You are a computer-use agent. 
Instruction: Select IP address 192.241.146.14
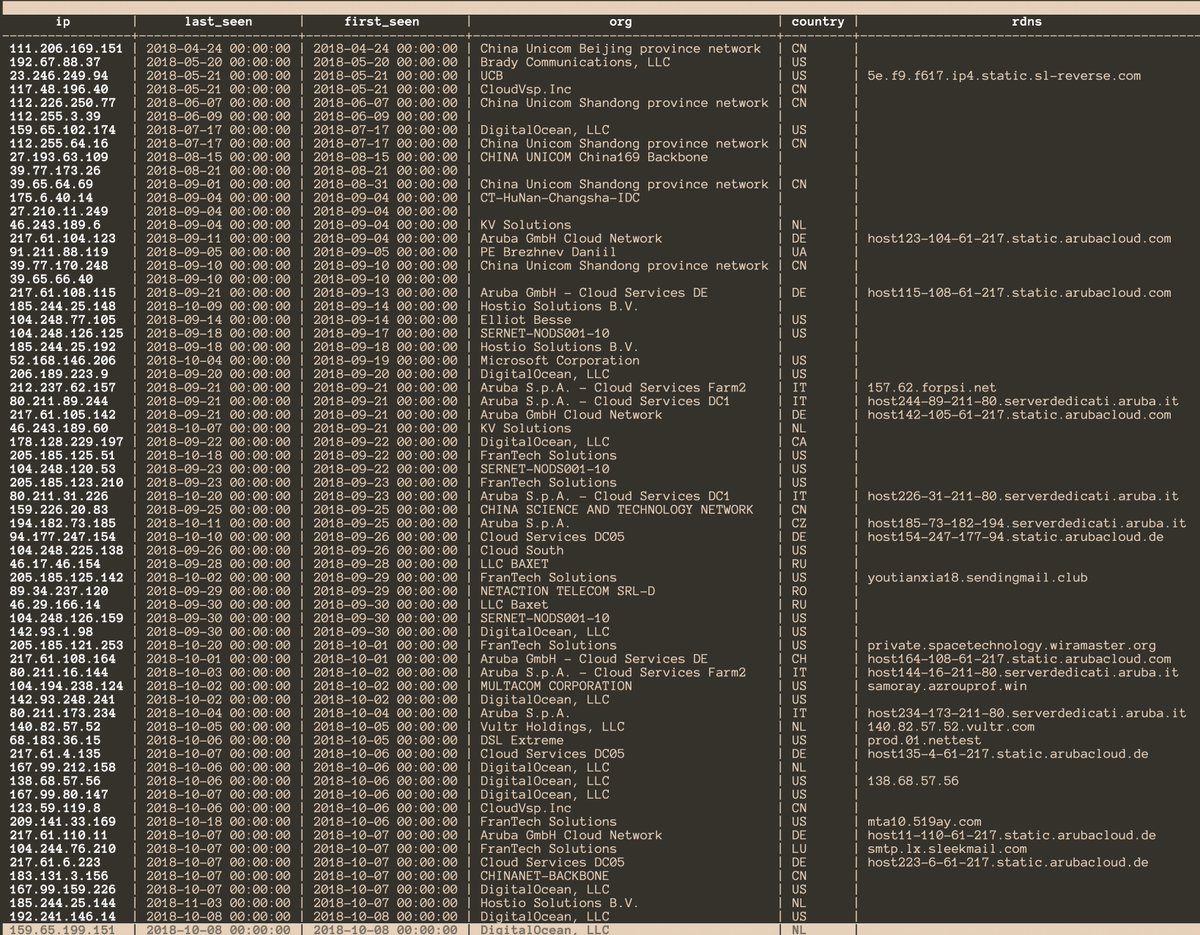click(x=62, y=916)
